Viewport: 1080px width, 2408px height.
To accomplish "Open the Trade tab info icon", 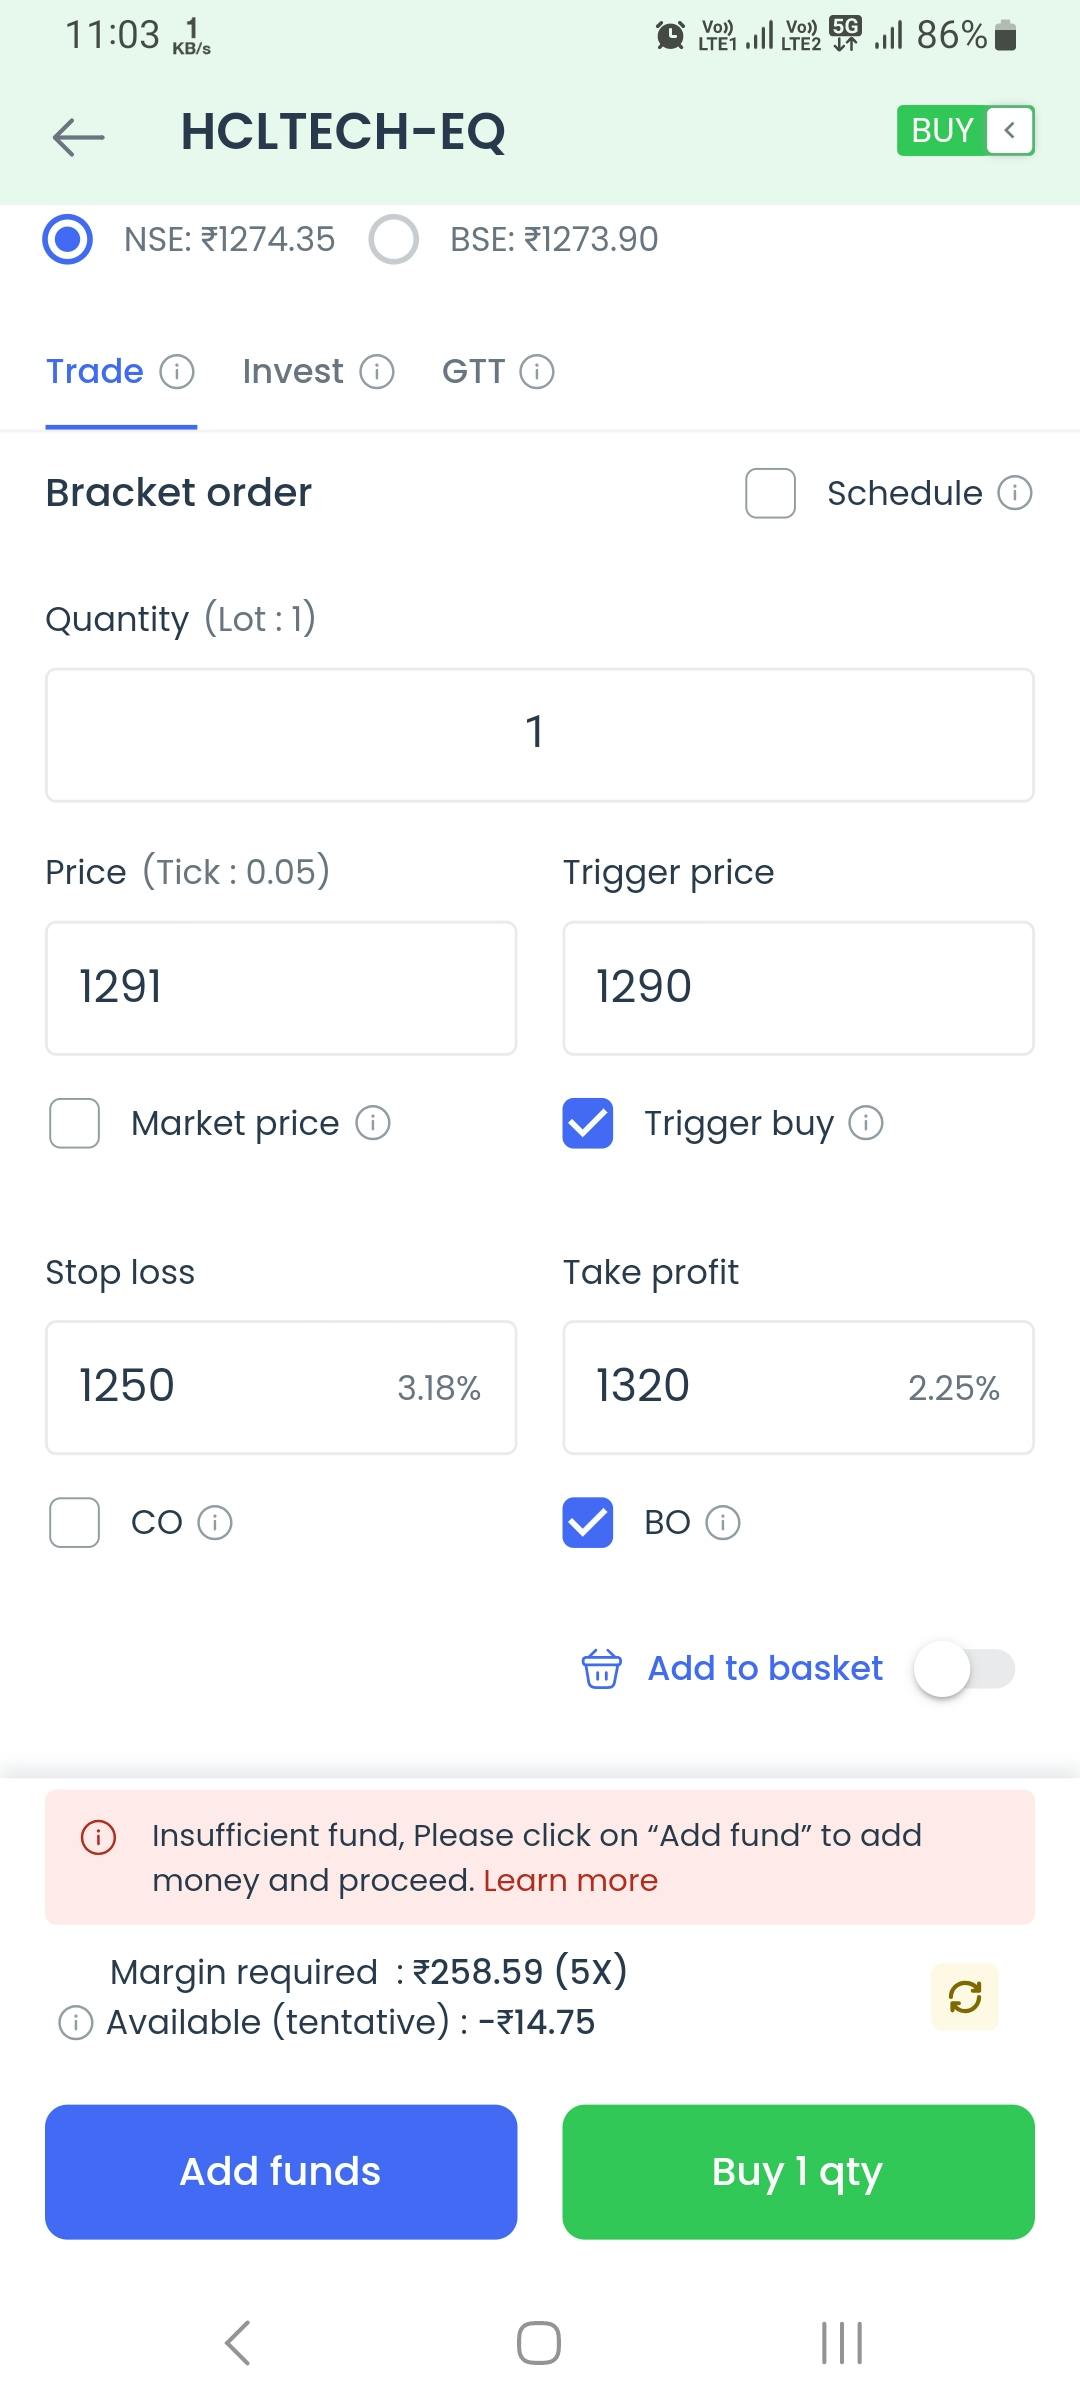I will 177,372.
